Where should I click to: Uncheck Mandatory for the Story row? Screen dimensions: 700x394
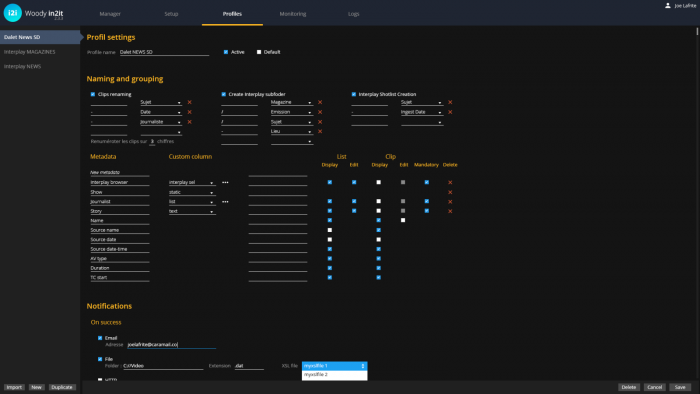tap(426, 211)
